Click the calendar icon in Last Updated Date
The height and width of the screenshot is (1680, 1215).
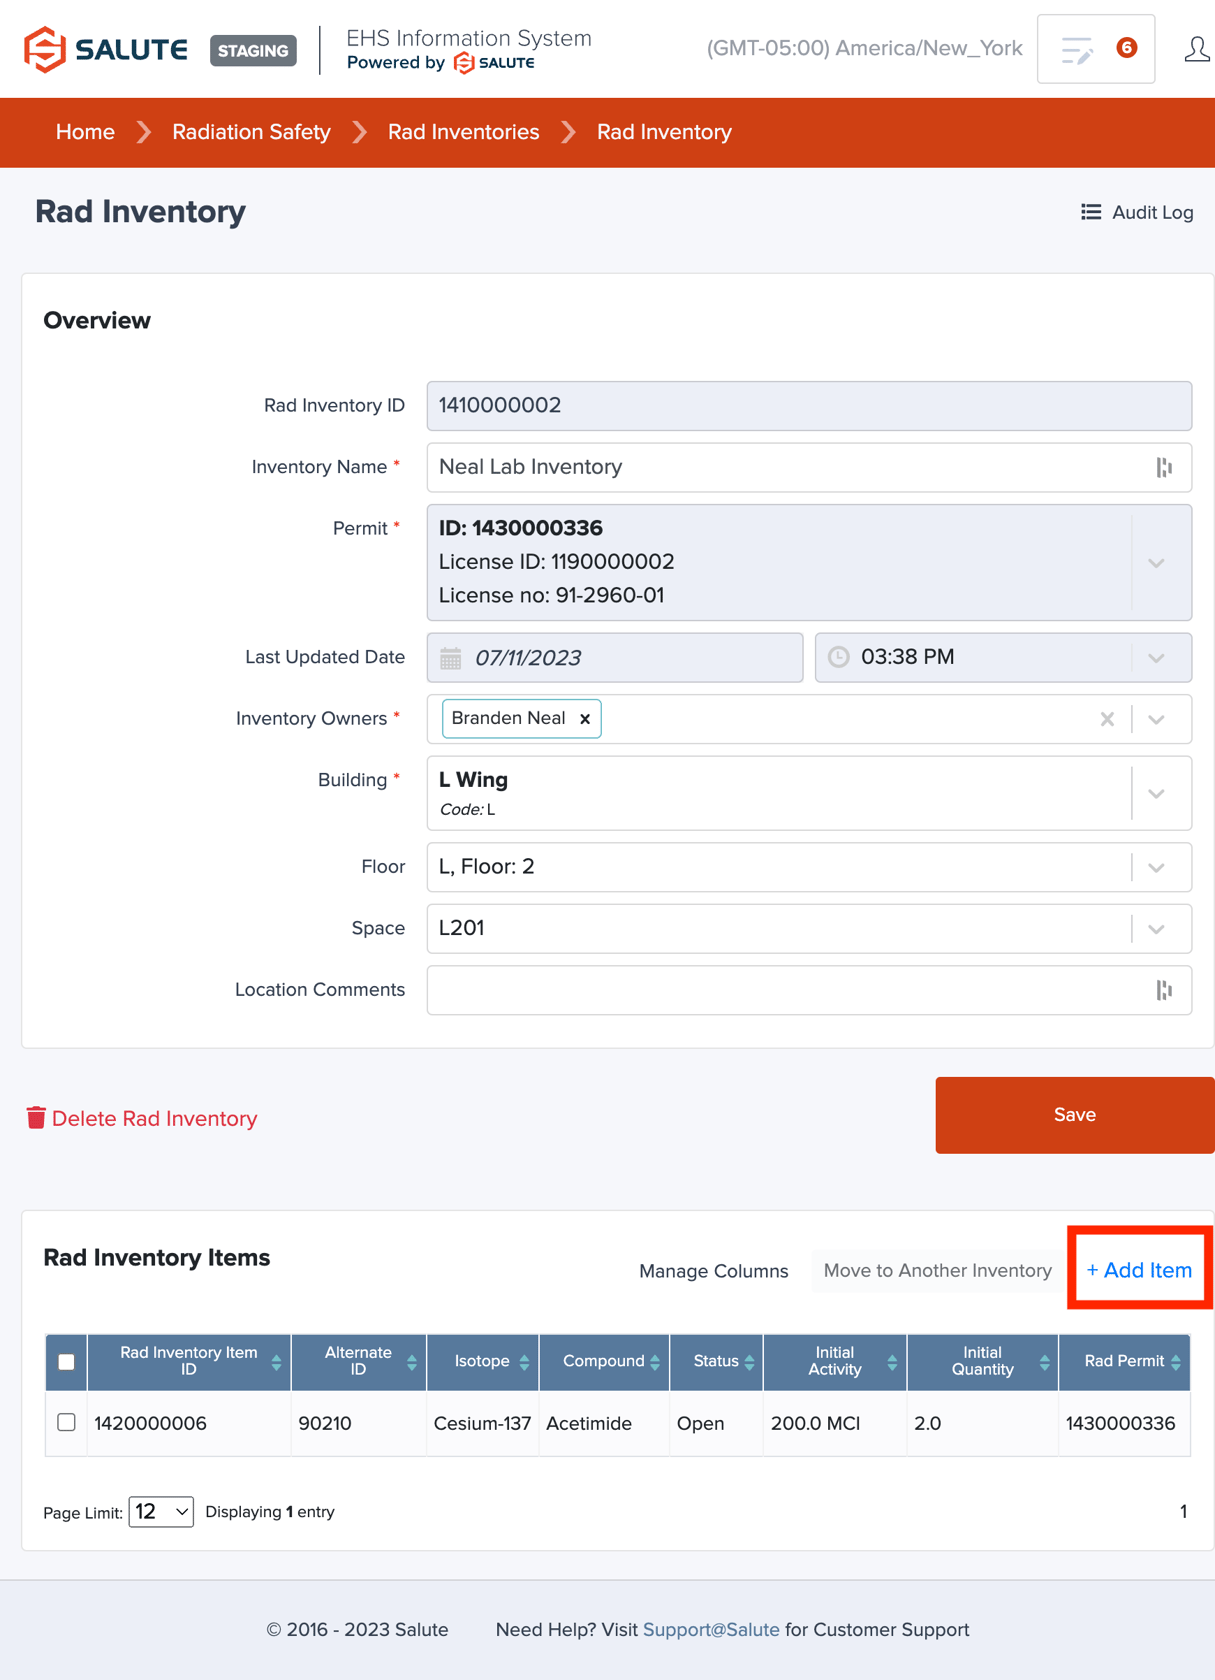(x=451, y=658)
